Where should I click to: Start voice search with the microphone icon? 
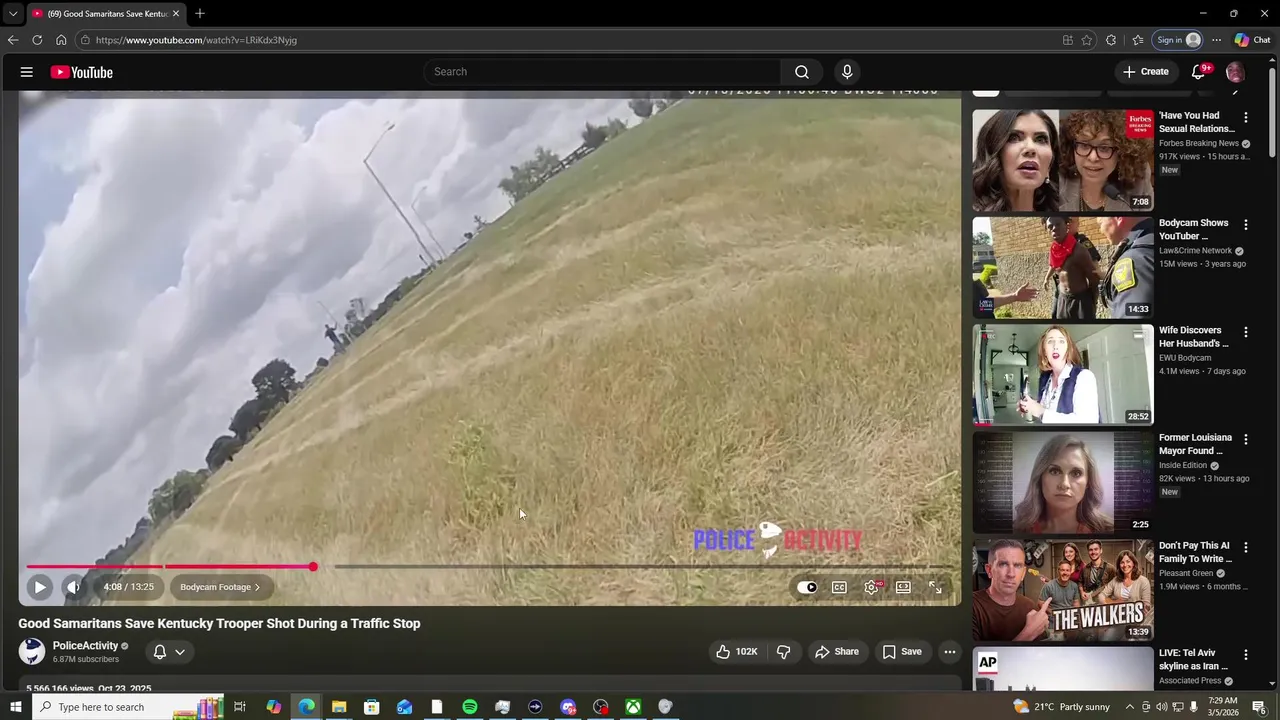[847, 72]
